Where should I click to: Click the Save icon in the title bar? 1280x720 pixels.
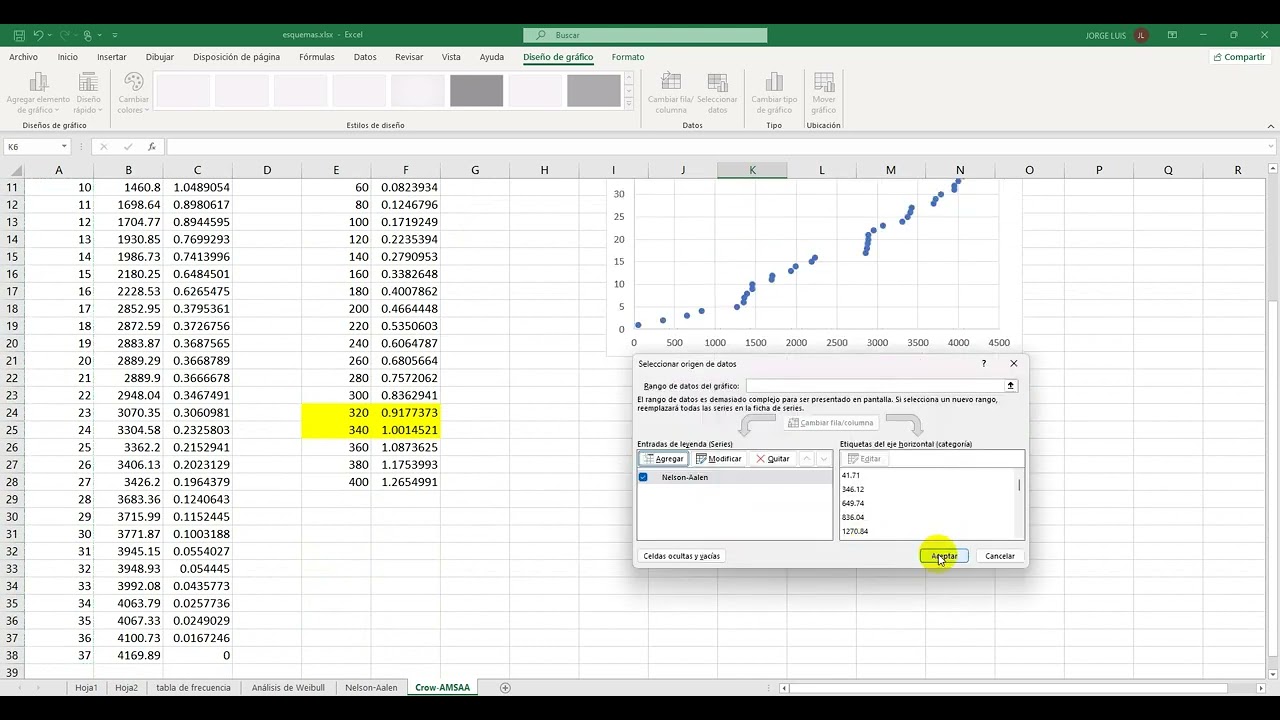19,35
